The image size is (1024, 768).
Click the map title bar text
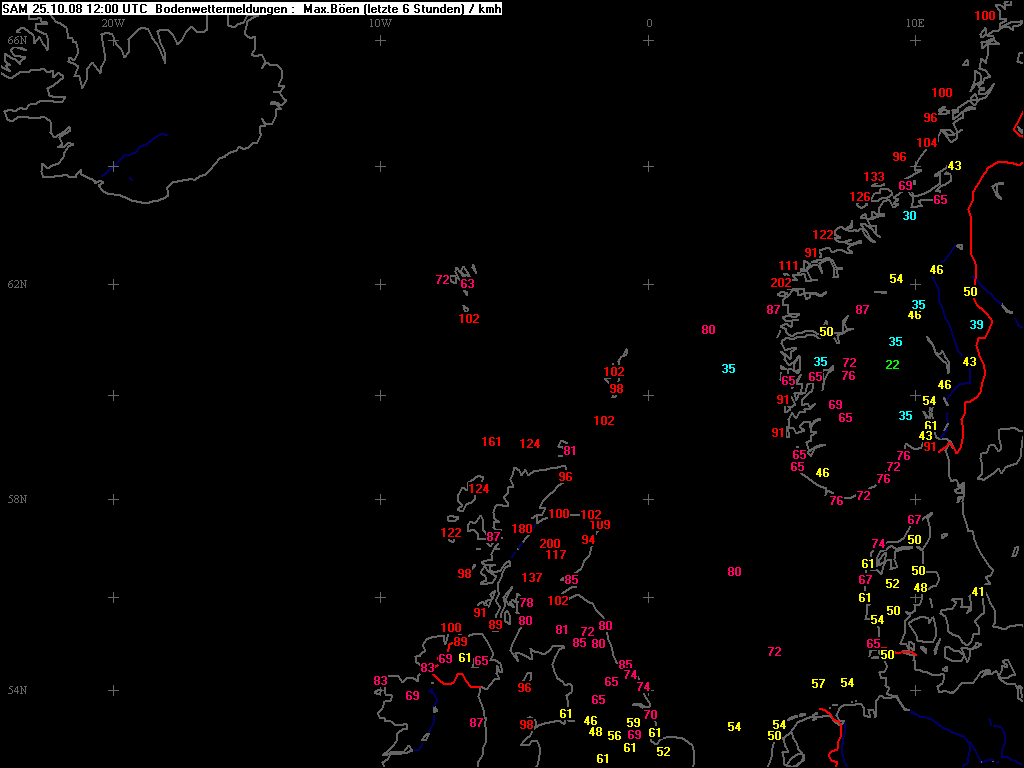point(251,9)
